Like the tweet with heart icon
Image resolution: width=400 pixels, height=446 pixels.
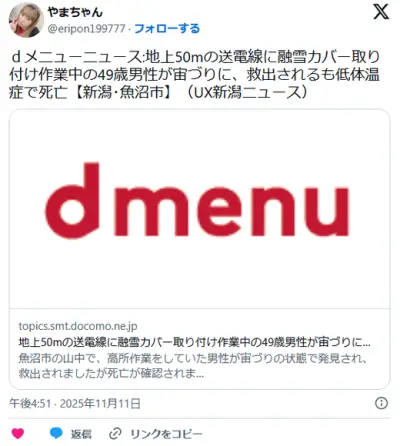[18, 433]
